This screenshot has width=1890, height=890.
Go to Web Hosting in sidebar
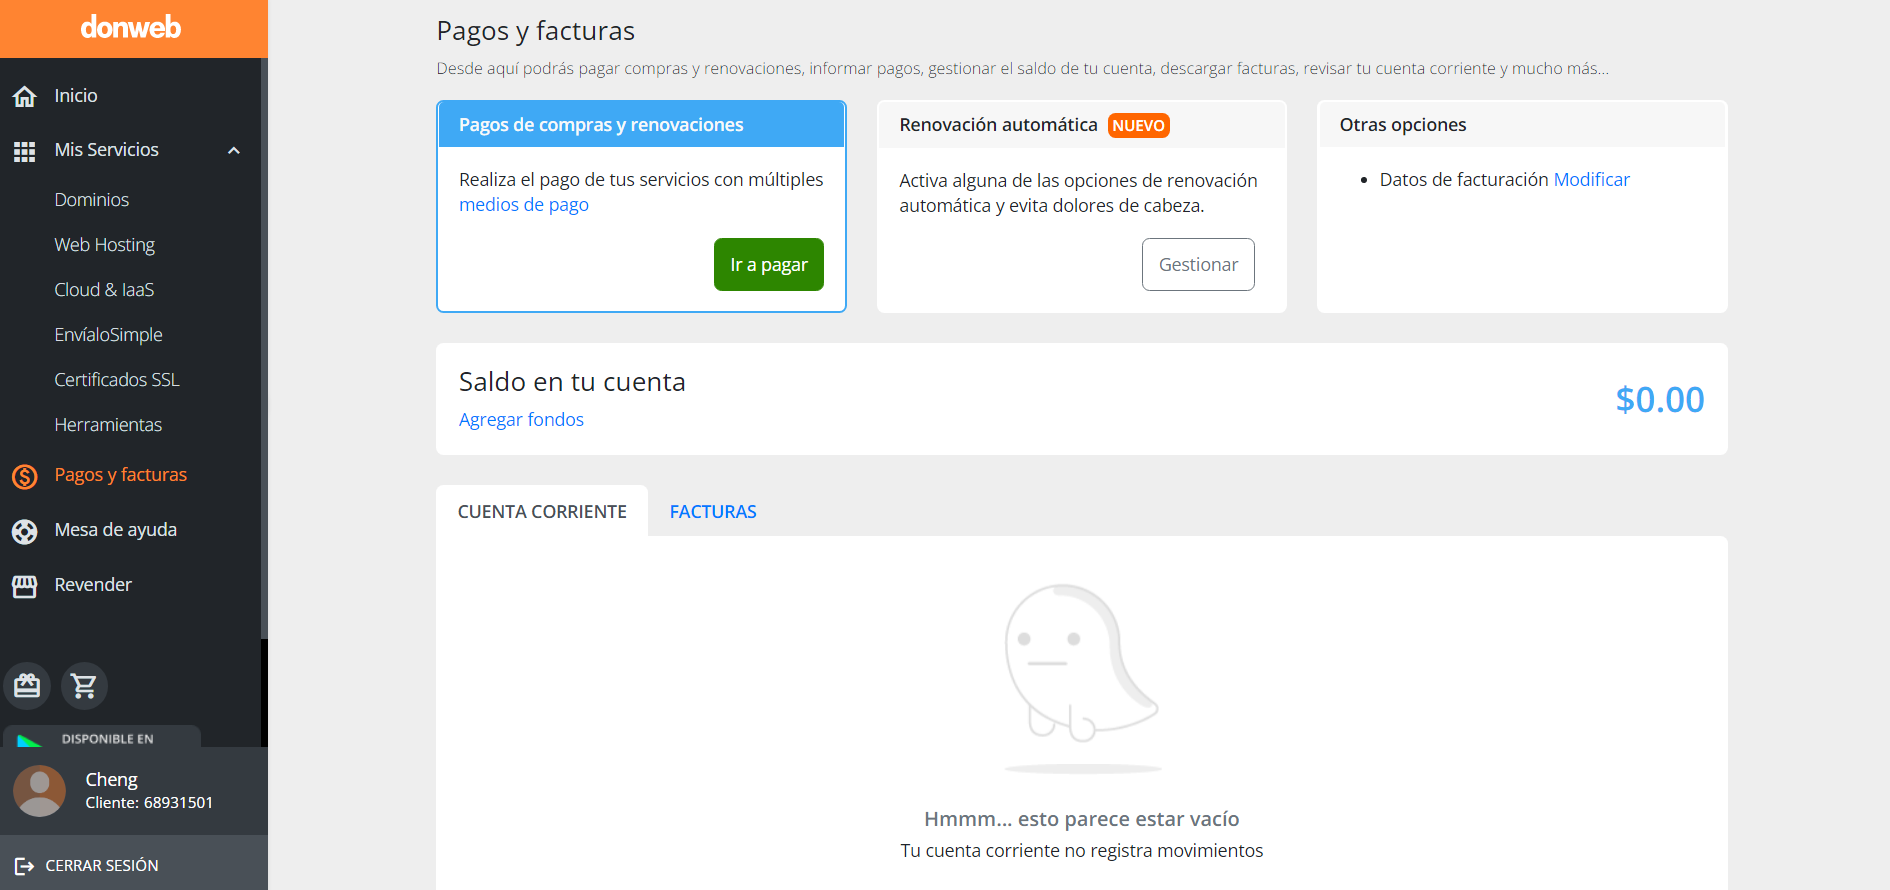coord(105,245)
